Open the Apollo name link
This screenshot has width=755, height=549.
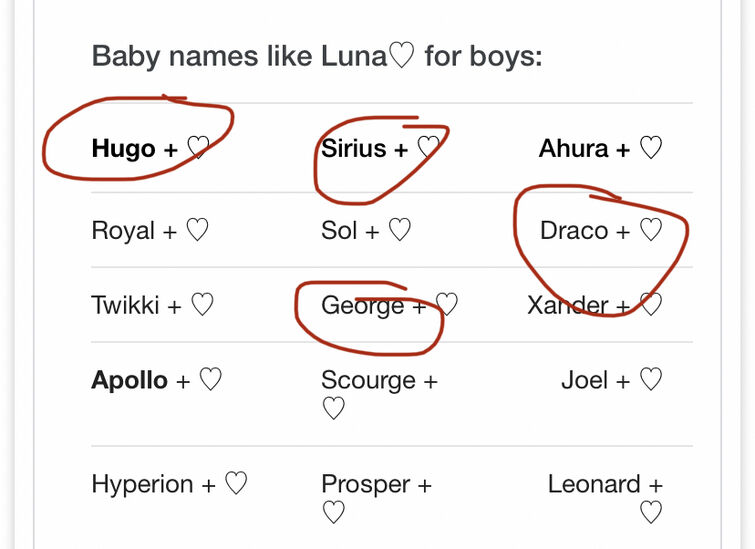[x=129, y=380]
